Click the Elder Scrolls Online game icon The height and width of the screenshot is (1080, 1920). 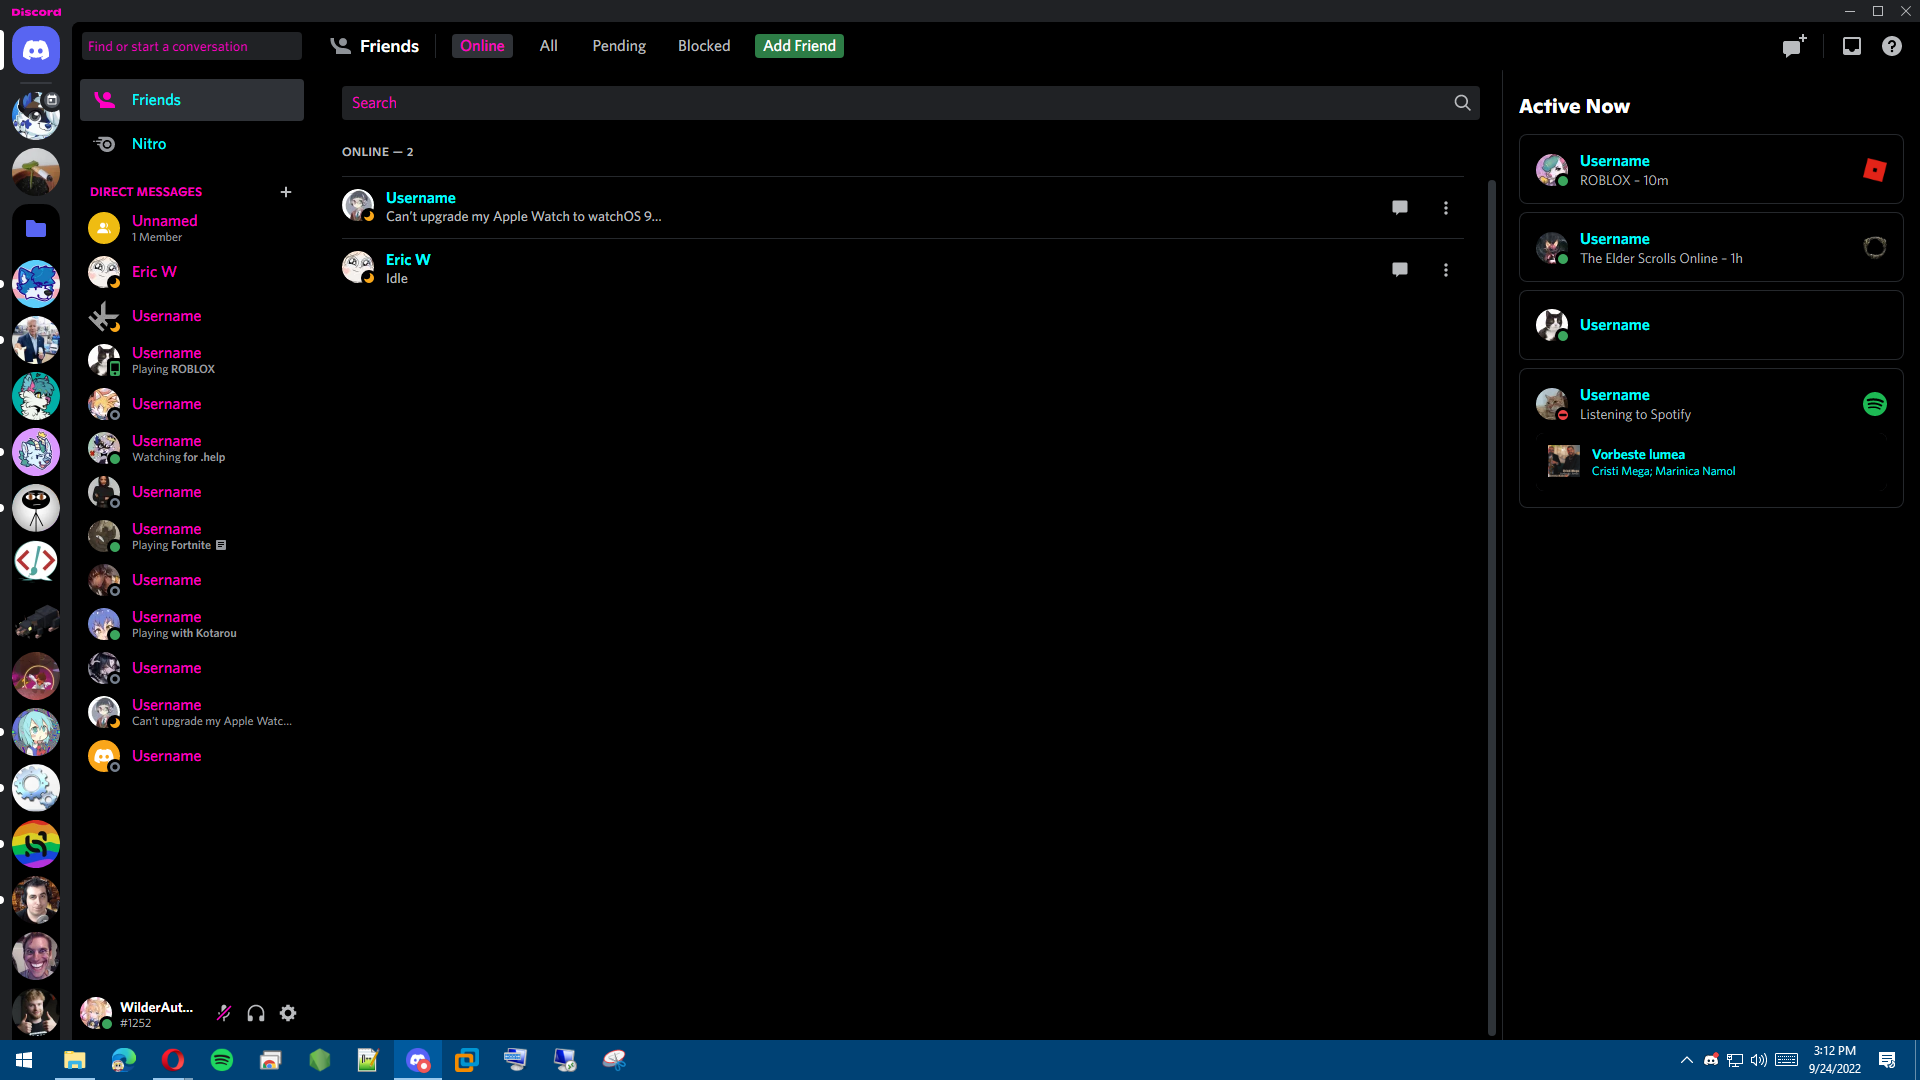click(x=1875, y=247)
